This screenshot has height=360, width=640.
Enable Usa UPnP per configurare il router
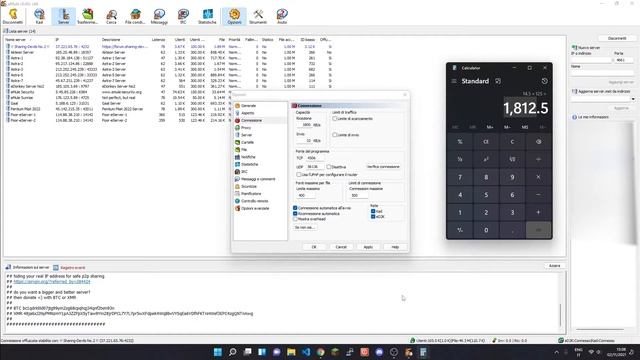[x=299, y=175]
